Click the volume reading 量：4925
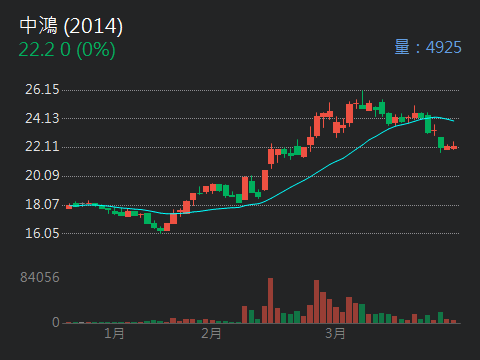The width and height of the screenshot is (480, 360). tap(428, 47)
